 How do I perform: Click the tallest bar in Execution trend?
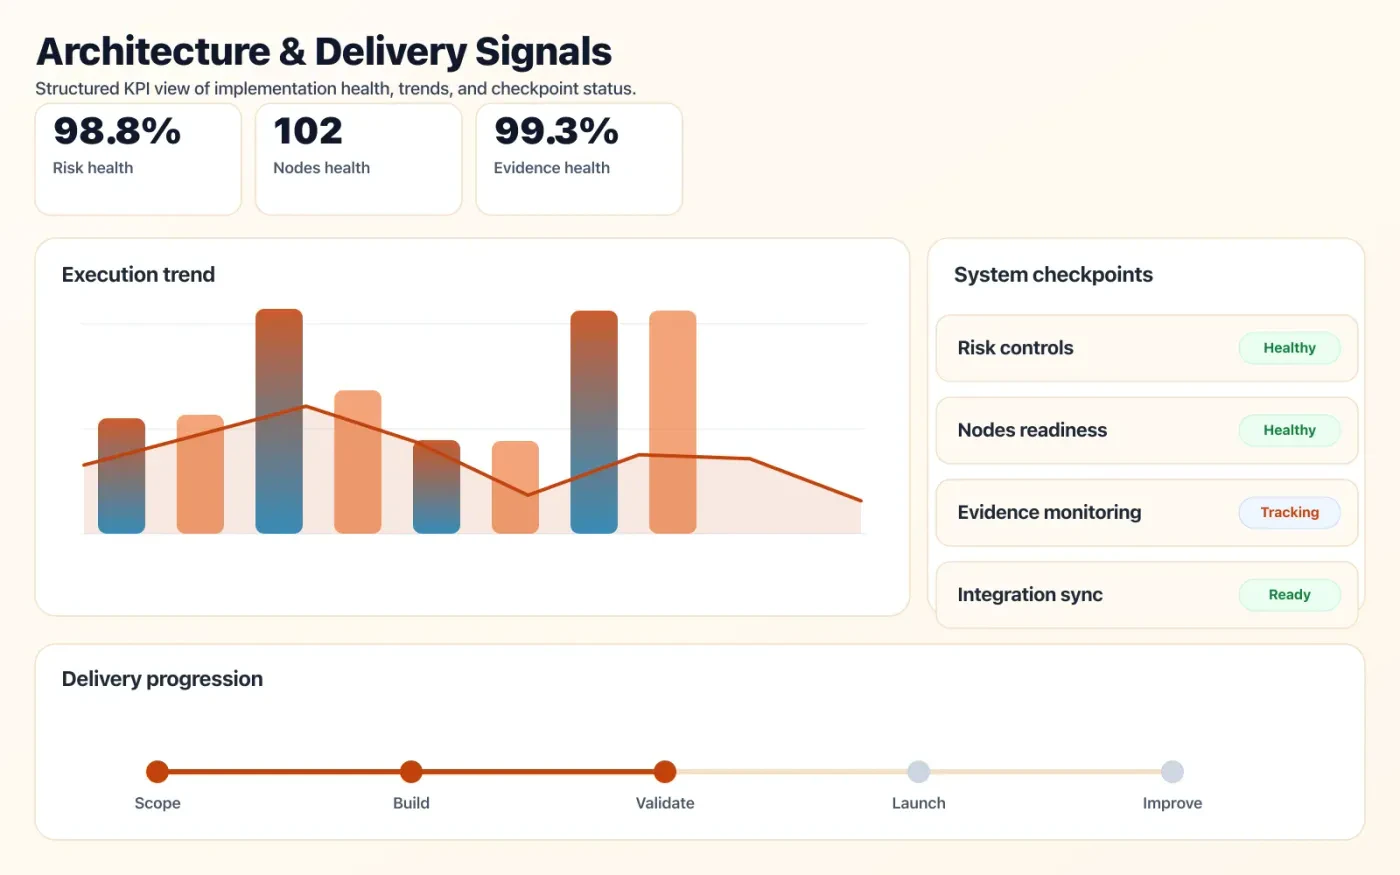click(278, 420)
